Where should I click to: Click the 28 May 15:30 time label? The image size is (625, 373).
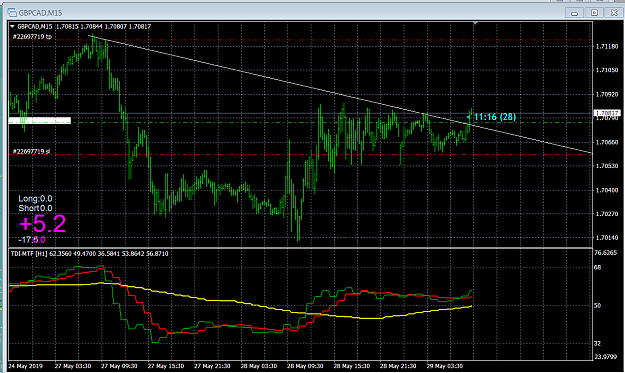pyautogui.click(x=352, y=366)
